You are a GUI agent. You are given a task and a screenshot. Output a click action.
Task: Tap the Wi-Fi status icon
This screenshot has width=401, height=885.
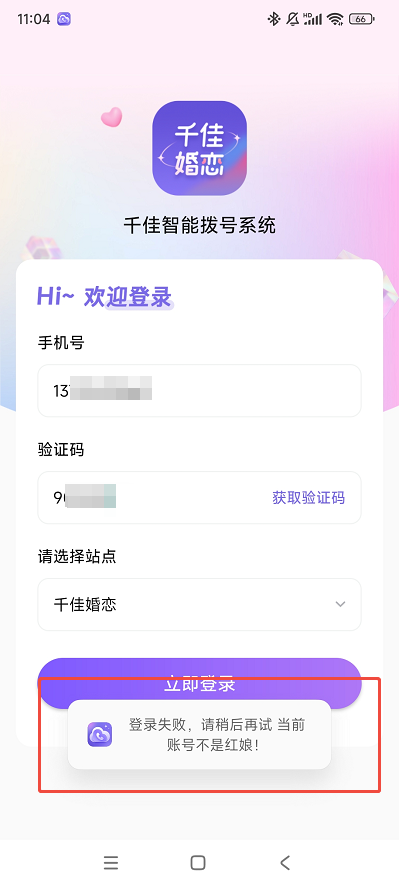(336, 20)
